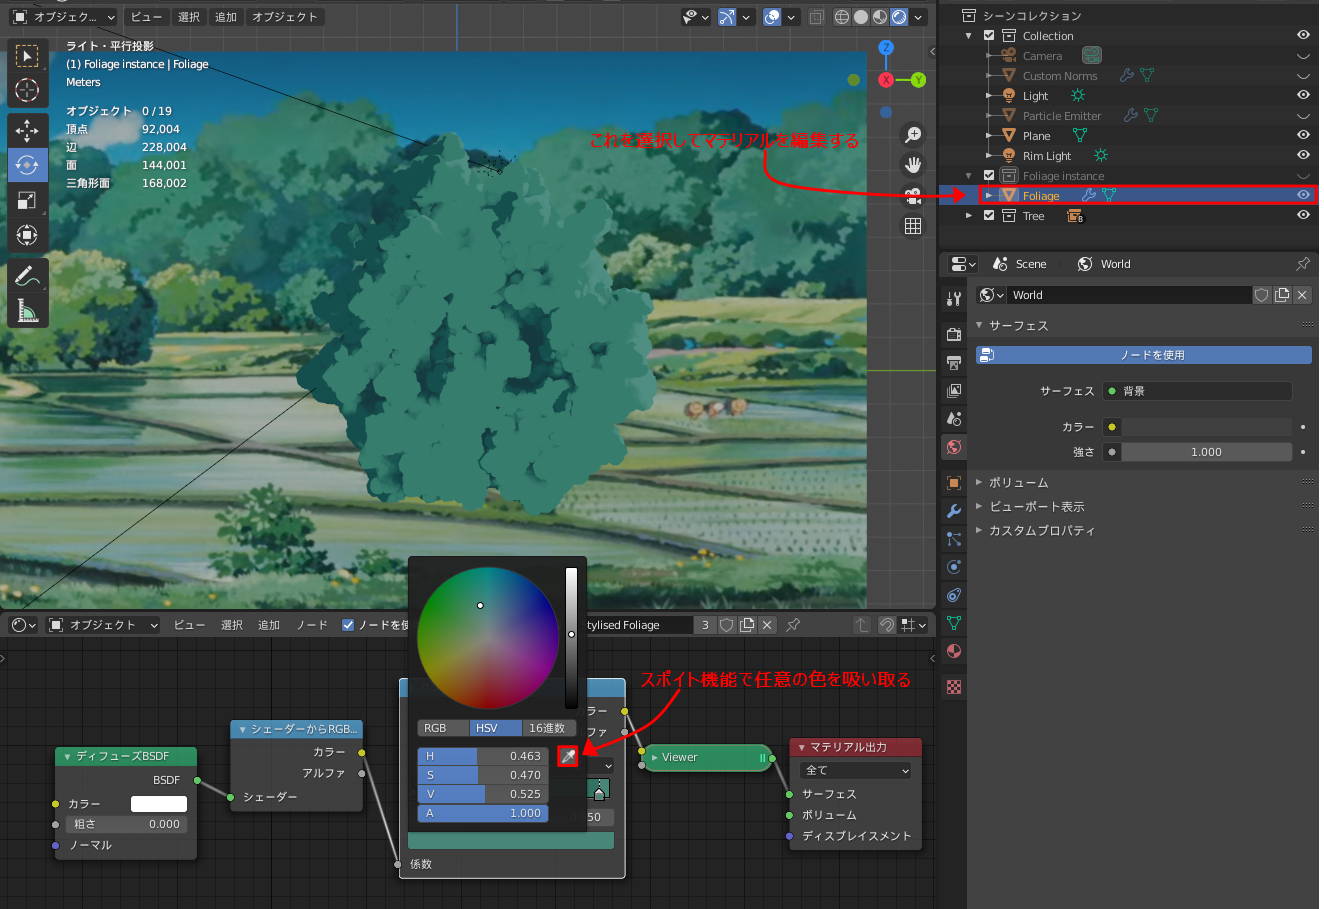Click the 背景 surface shader field
The image size is (1324, 909).
(x=1198, y=391)
